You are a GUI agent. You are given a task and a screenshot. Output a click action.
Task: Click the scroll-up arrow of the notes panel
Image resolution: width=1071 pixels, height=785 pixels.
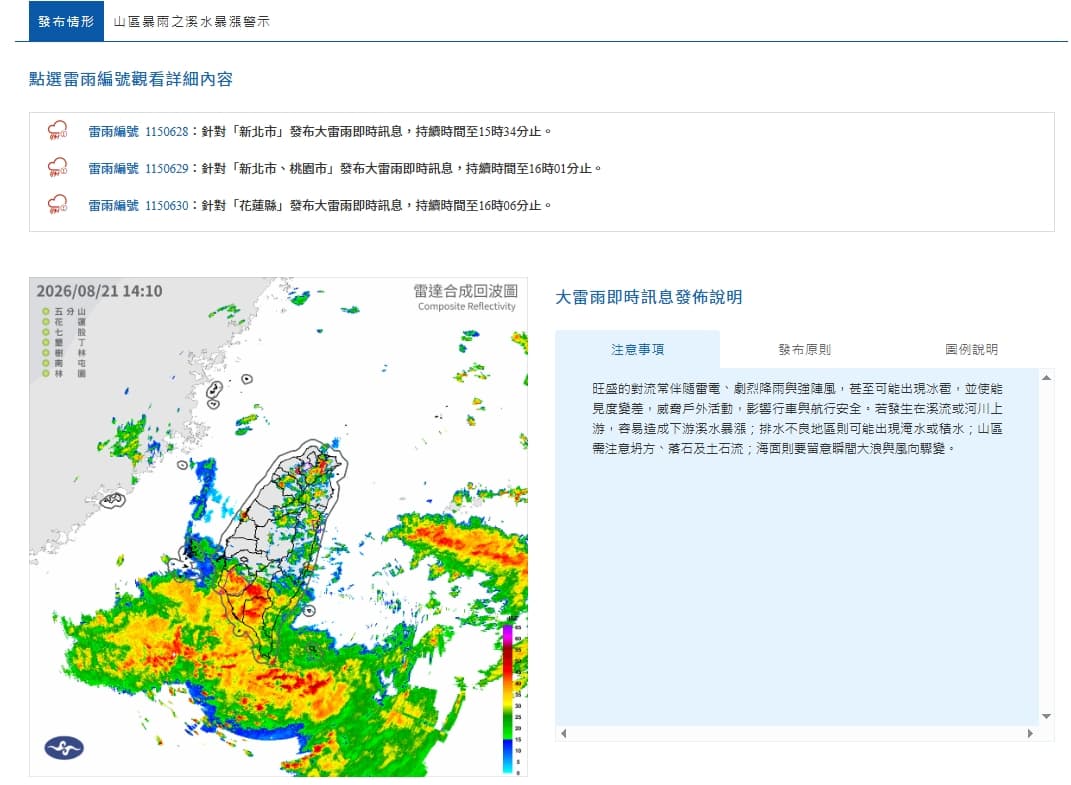pyautogui.click(x=1046, y=378)
